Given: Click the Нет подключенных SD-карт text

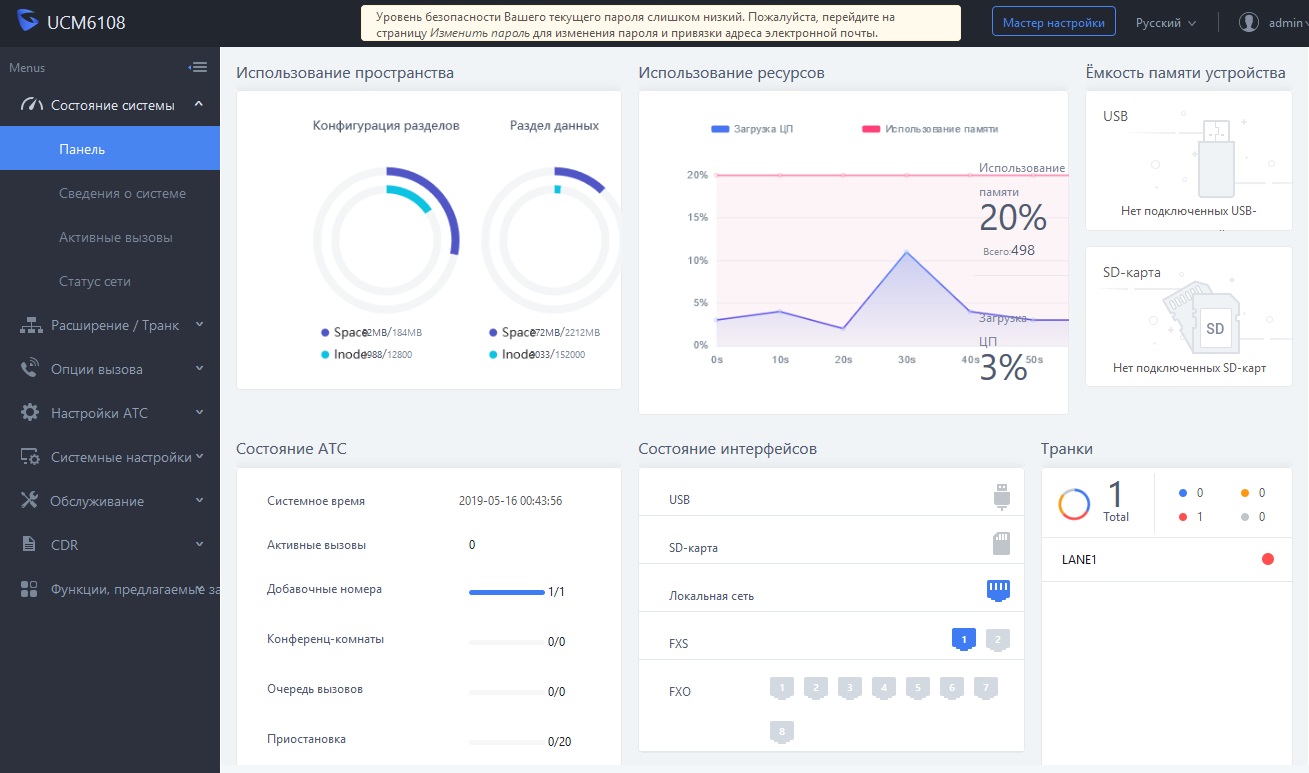Looking at the screenshot, I should [x=1189, y=368].
